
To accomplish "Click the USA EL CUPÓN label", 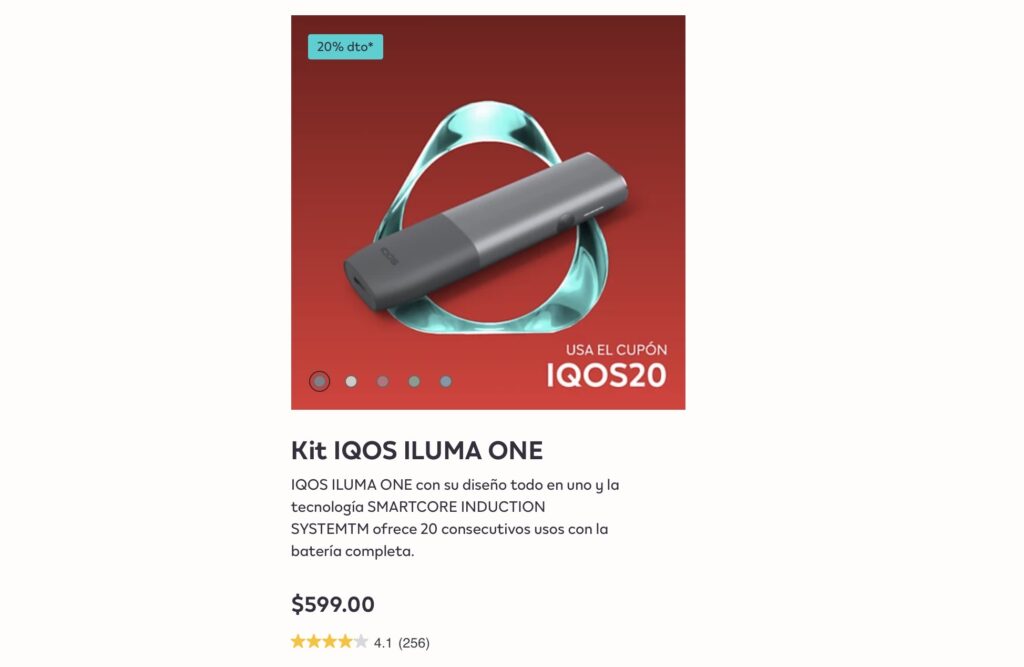I will tap(616, 350).
